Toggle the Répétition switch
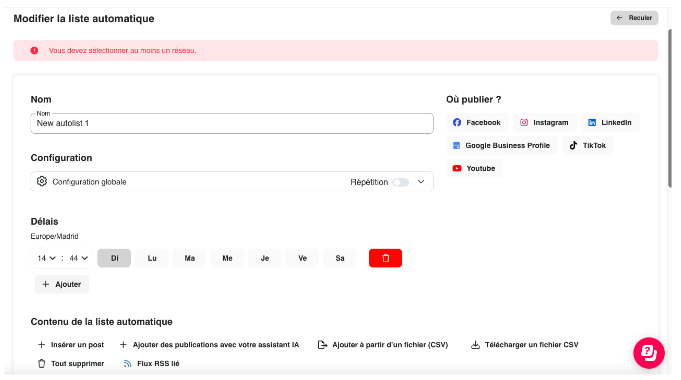The height and width of the screenshot is (380, 681). click(400, 182)
